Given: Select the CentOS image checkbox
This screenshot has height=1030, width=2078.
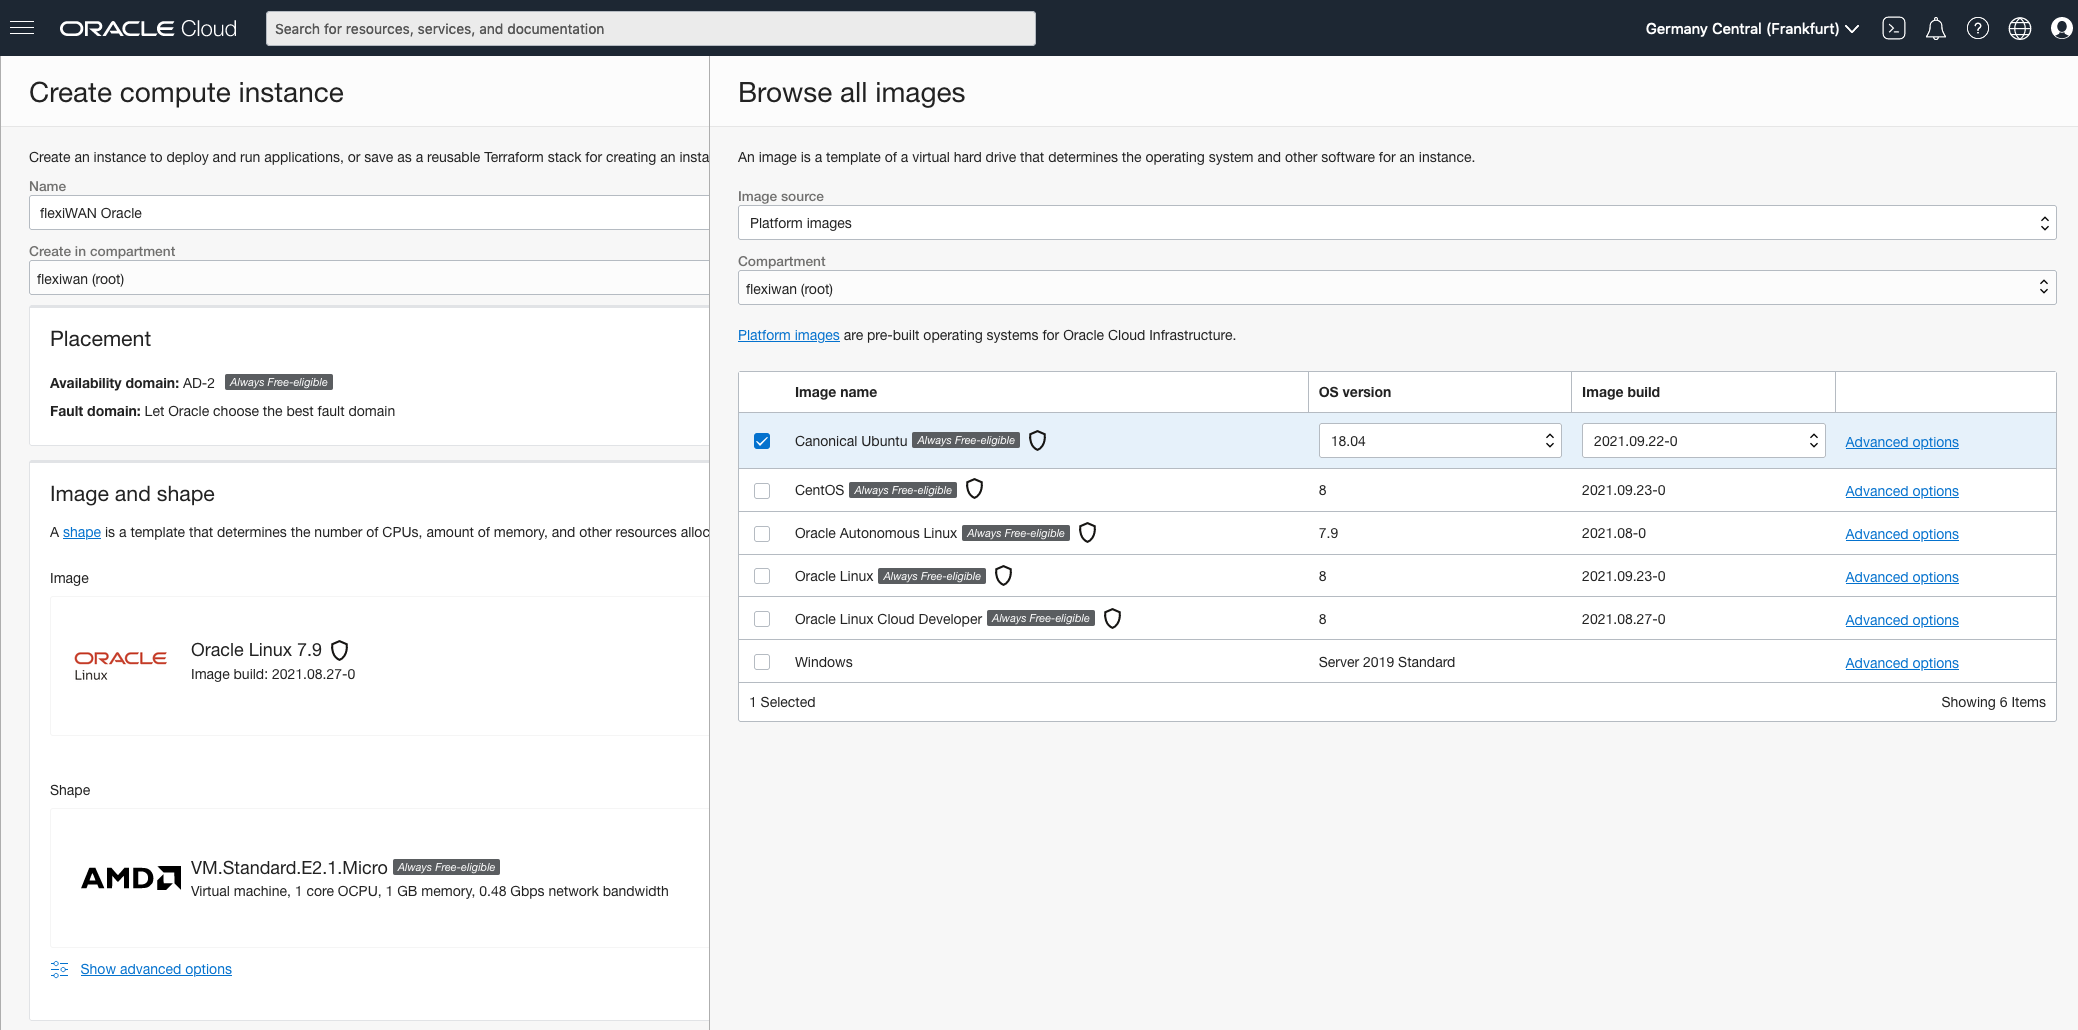Looking at the screenshot, I should coord(762,491).
